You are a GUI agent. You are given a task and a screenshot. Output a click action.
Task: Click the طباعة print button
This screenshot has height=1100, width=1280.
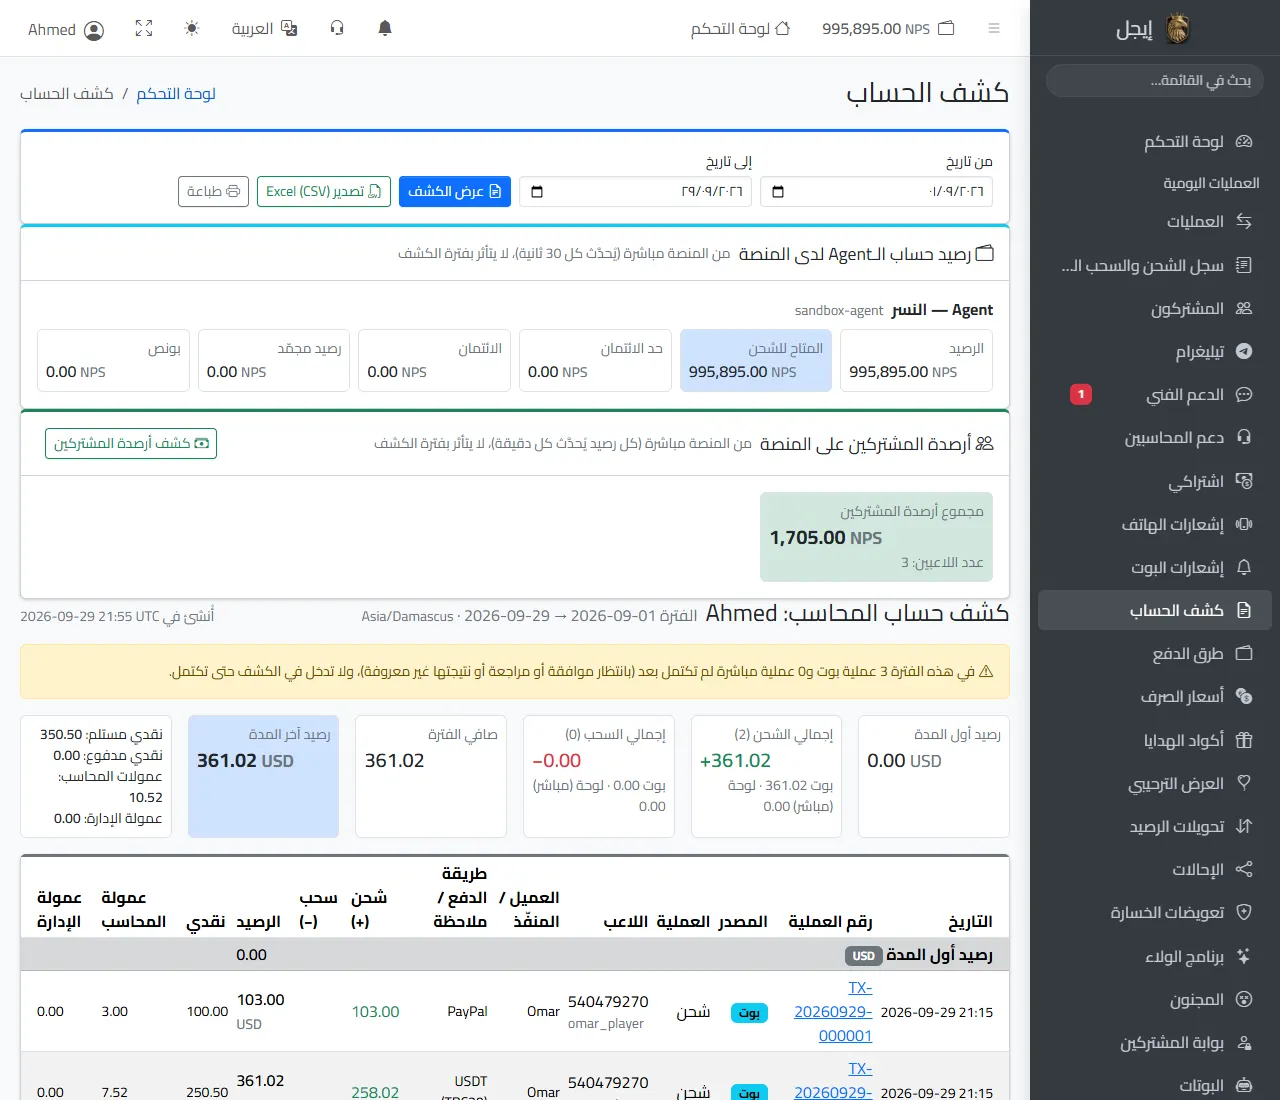tap(213, 191)
